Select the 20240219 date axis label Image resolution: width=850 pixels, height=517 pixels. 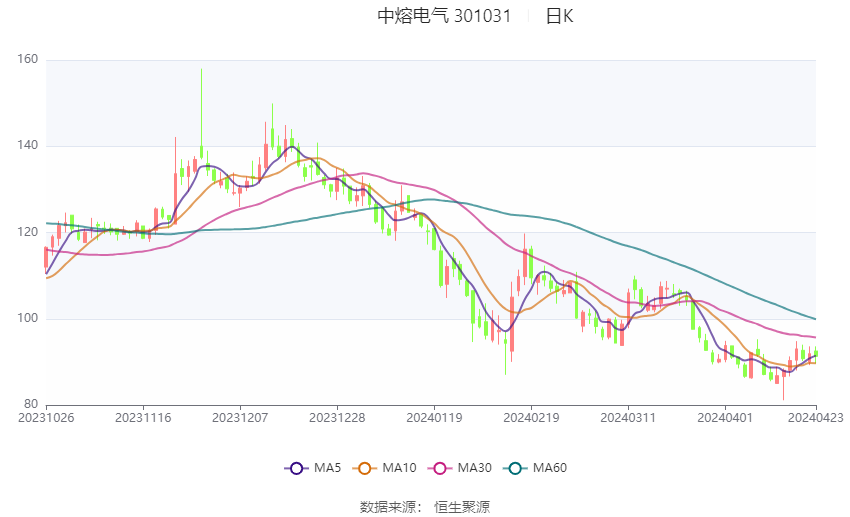[x=531, y=418]
